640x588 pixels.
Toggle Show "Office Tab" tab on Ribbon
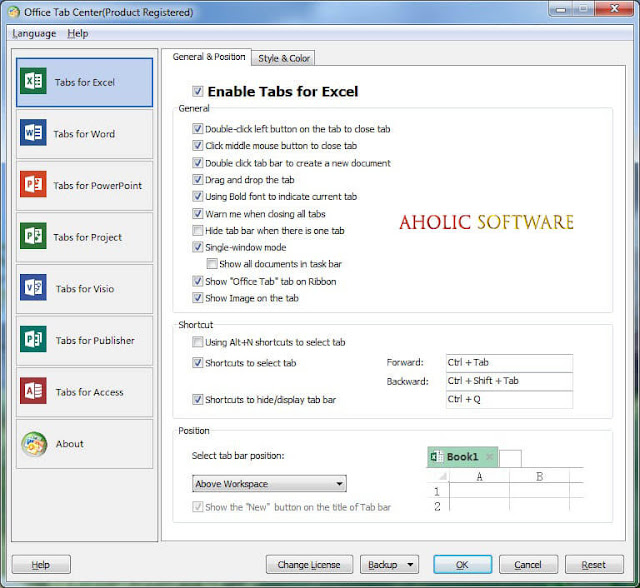(198, 281)
